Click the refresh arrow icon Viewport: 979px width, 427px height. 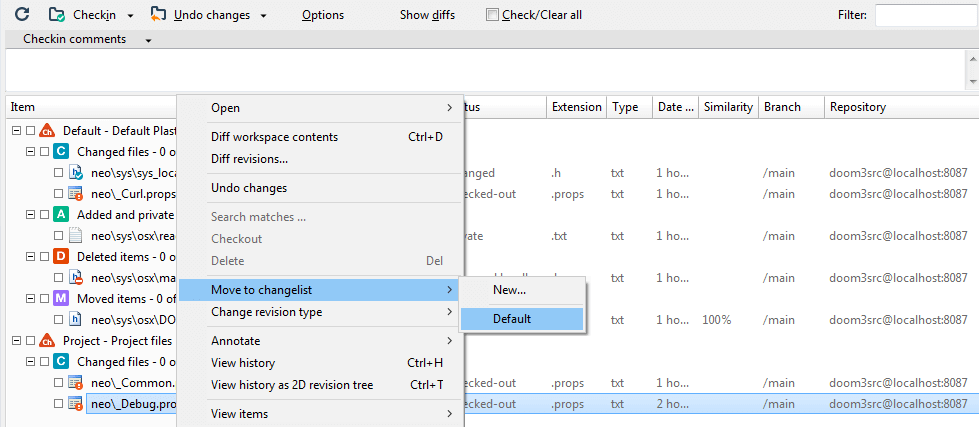coord(22,14)
